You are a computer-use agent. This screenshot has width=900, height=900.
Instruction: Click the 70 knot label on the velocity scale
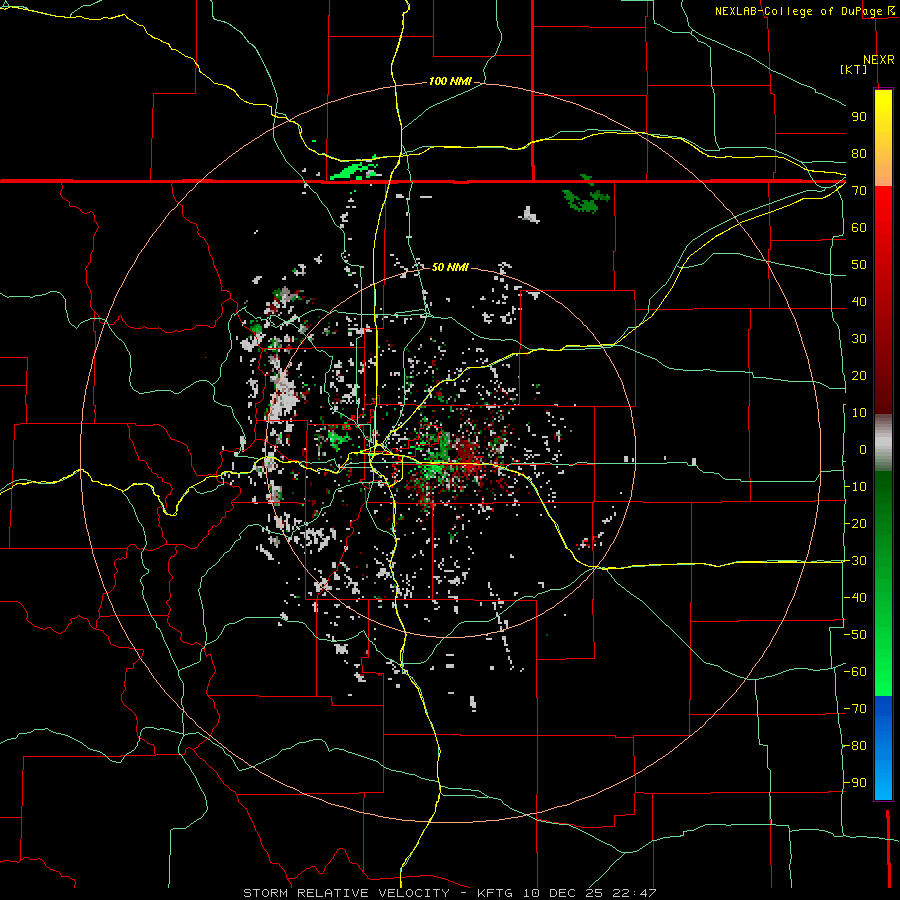pyautogui.click(x=859, y=191)
